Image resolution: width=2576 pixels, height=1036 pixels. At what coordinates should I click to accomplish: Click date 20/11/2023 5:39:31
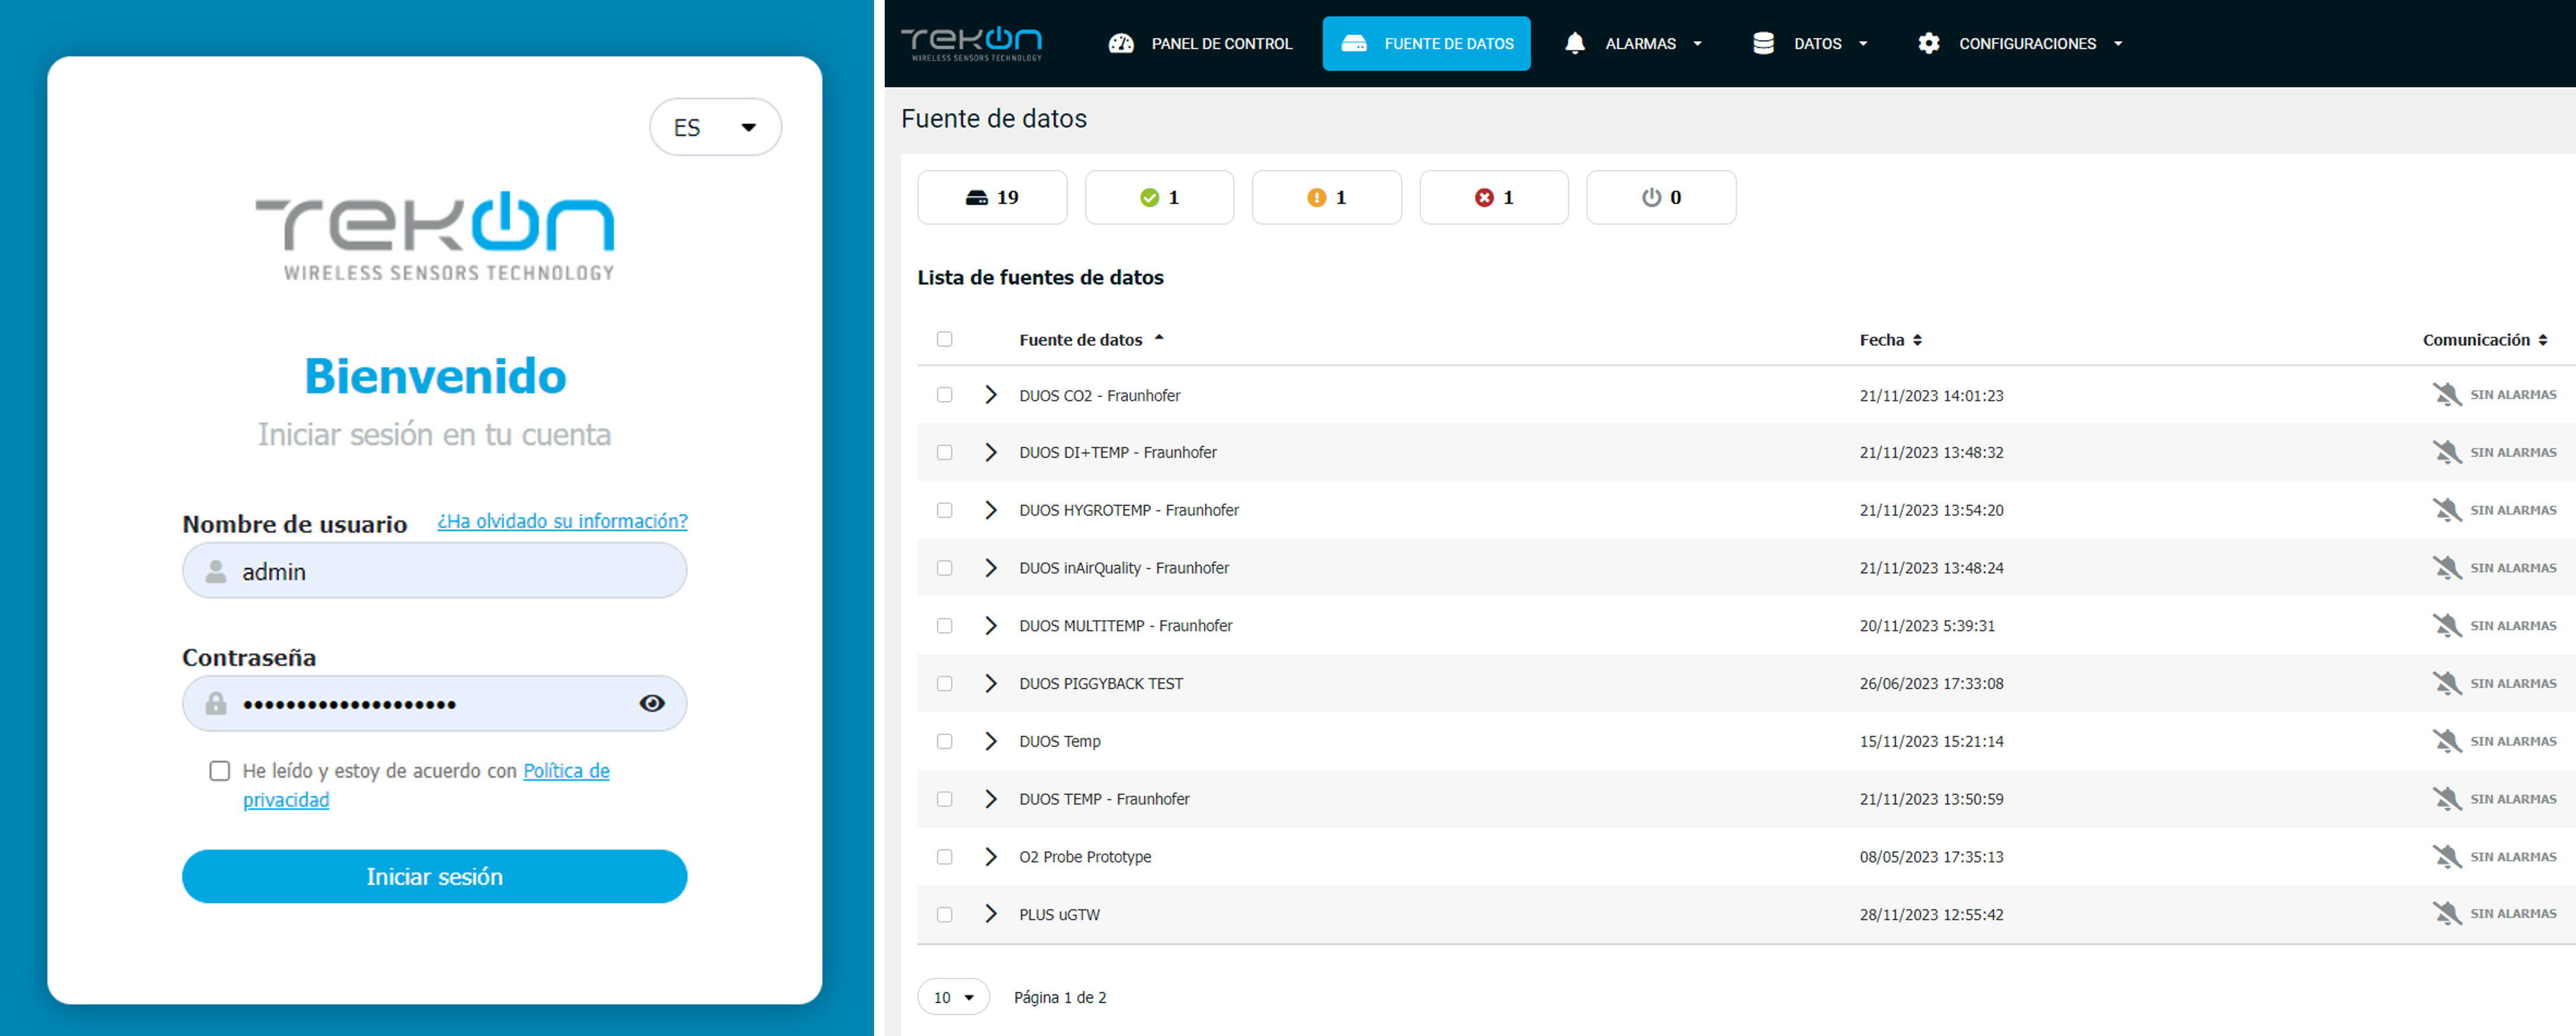[x=1926, y=626]
